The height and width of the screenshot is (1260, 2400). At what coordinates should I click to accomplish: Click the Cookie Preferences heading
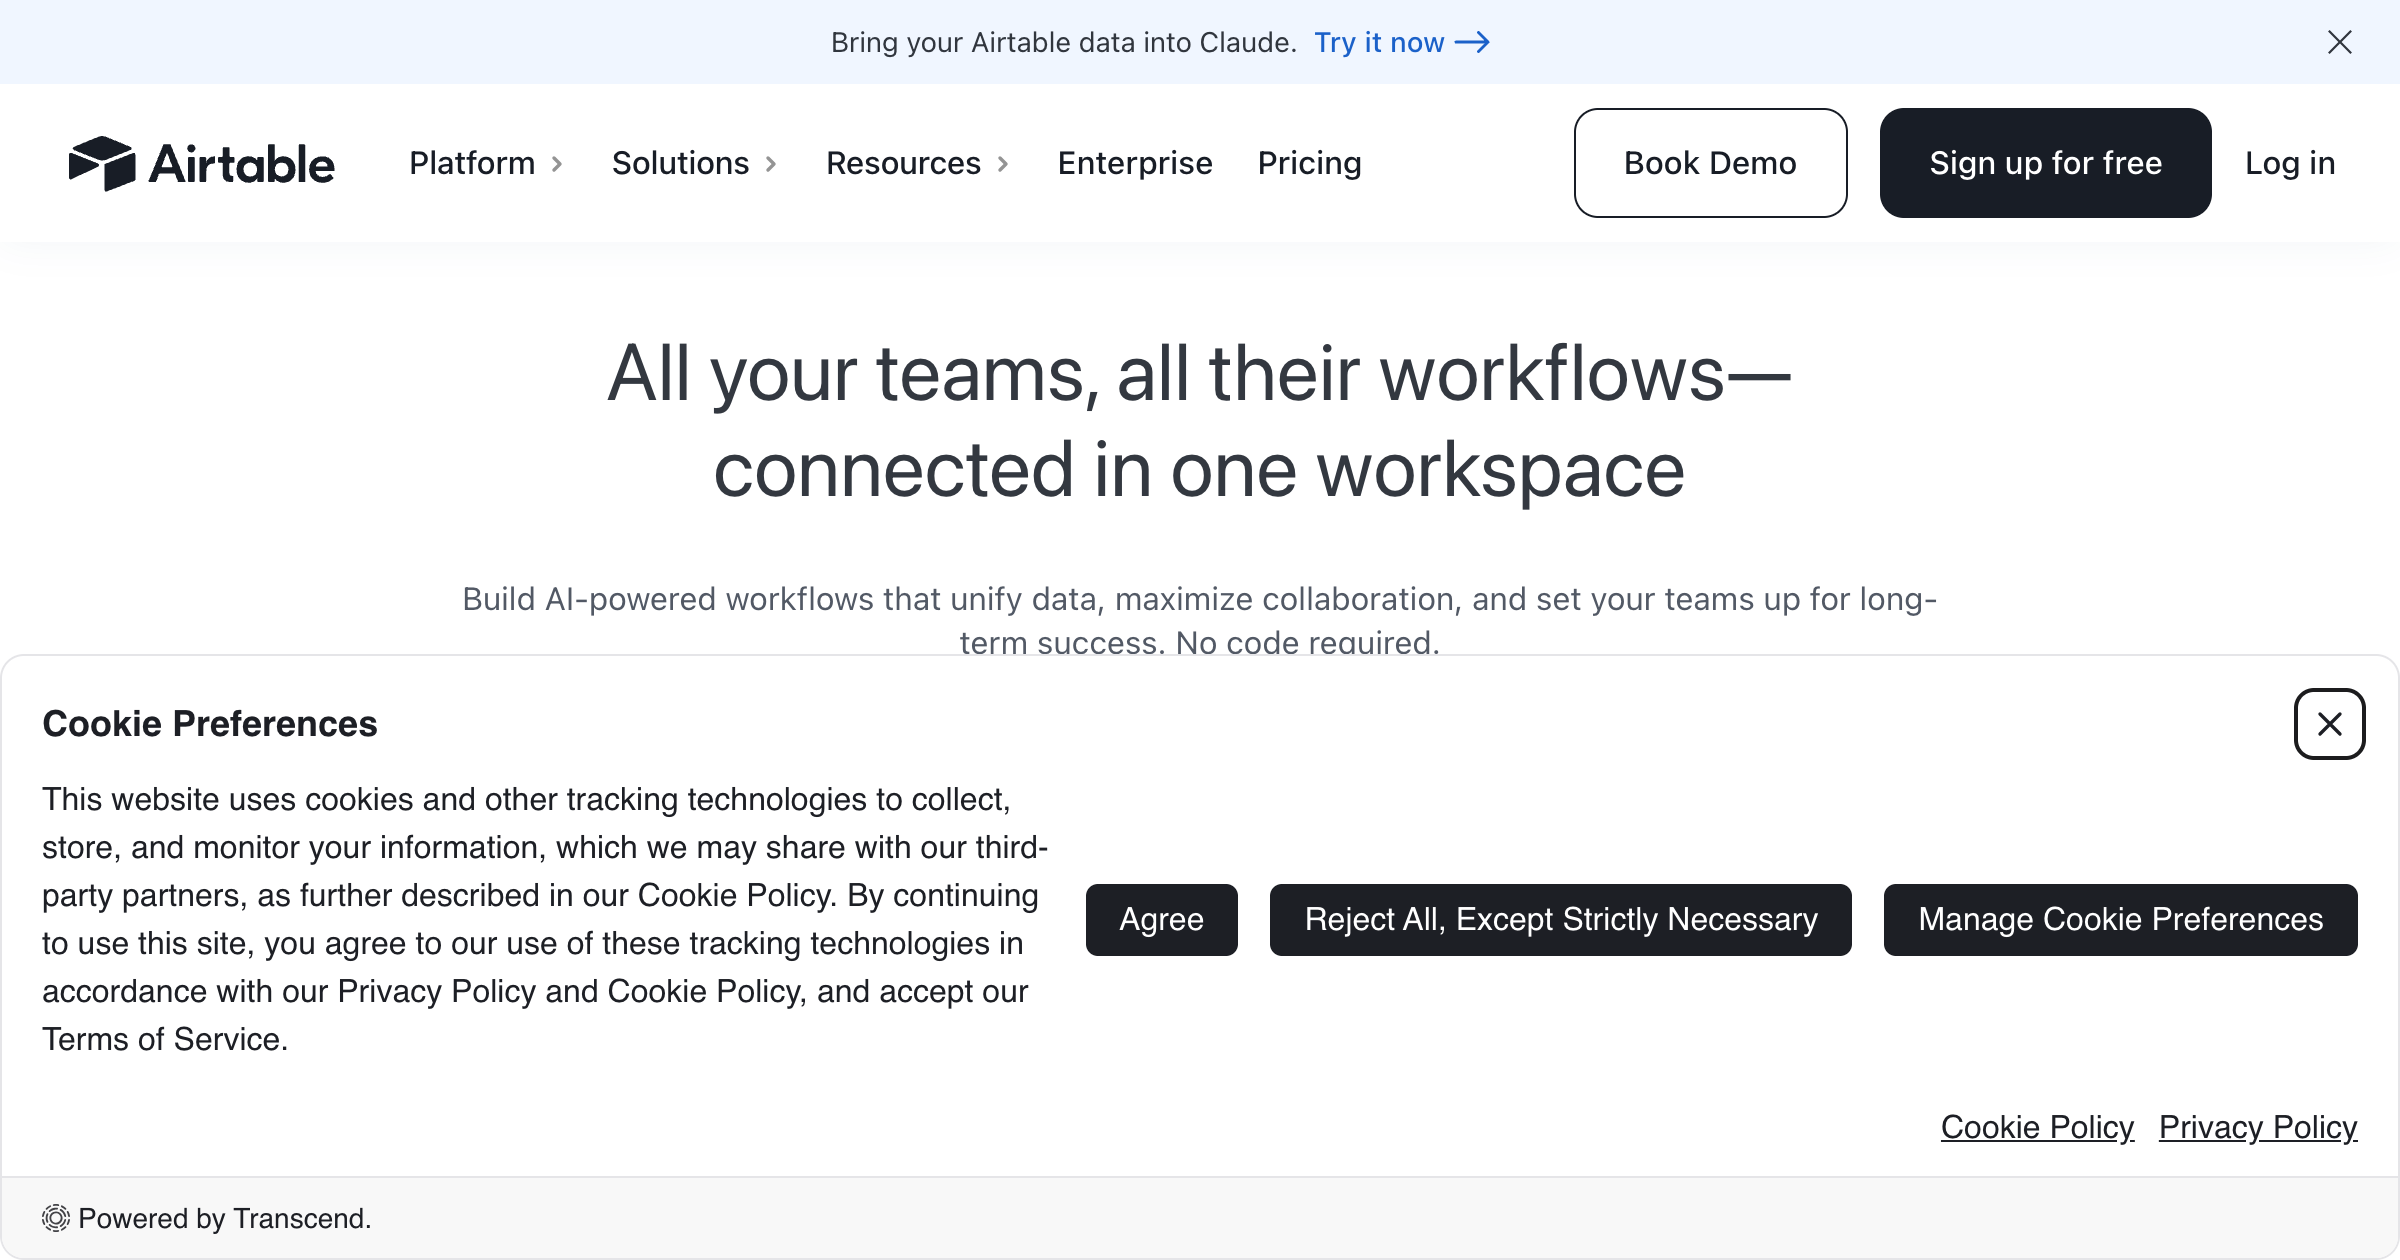(x=210, y=724)
